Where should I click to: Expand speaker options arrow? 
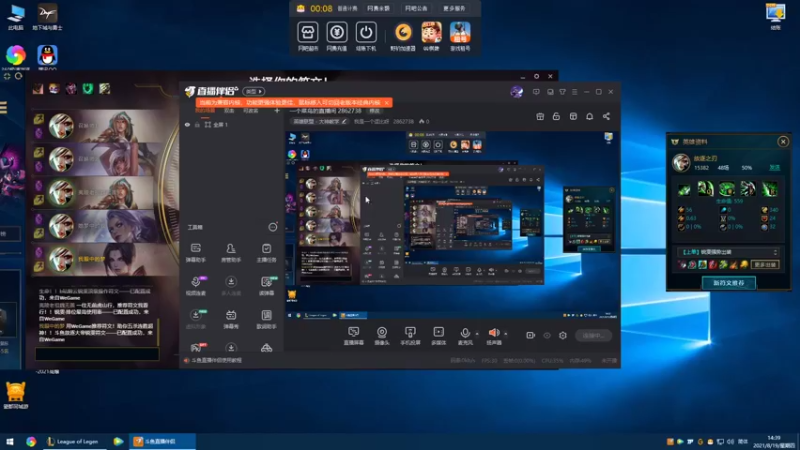click(x=506, y=334)
